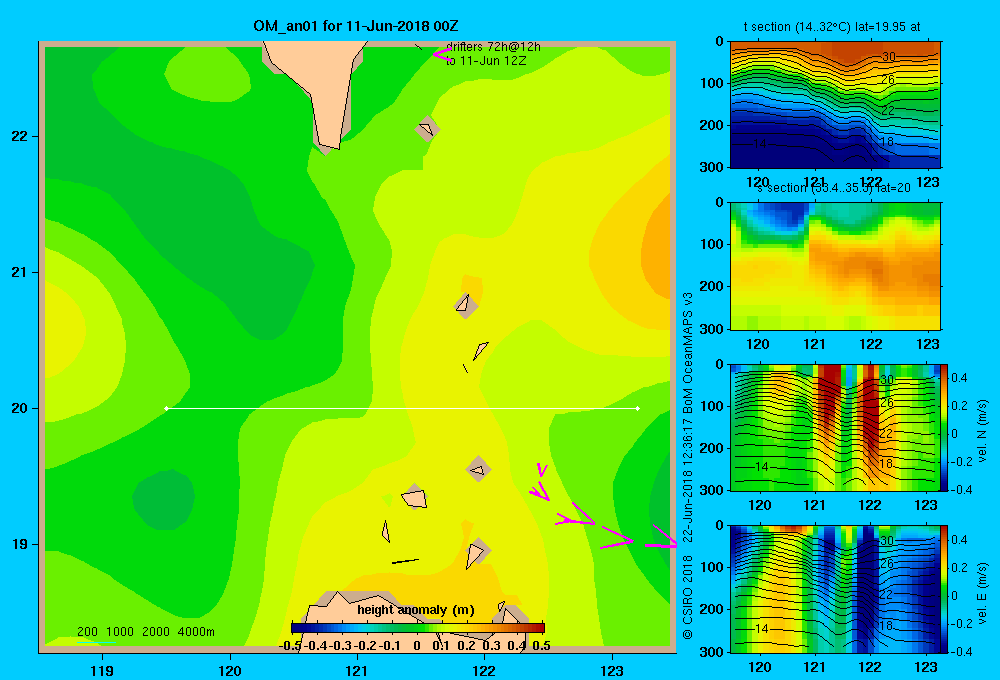This screenshot has width=1000, height=680.
Task: Select the '200 1000 2000 4000m' depth legend
Action: [x=145, y=632]
